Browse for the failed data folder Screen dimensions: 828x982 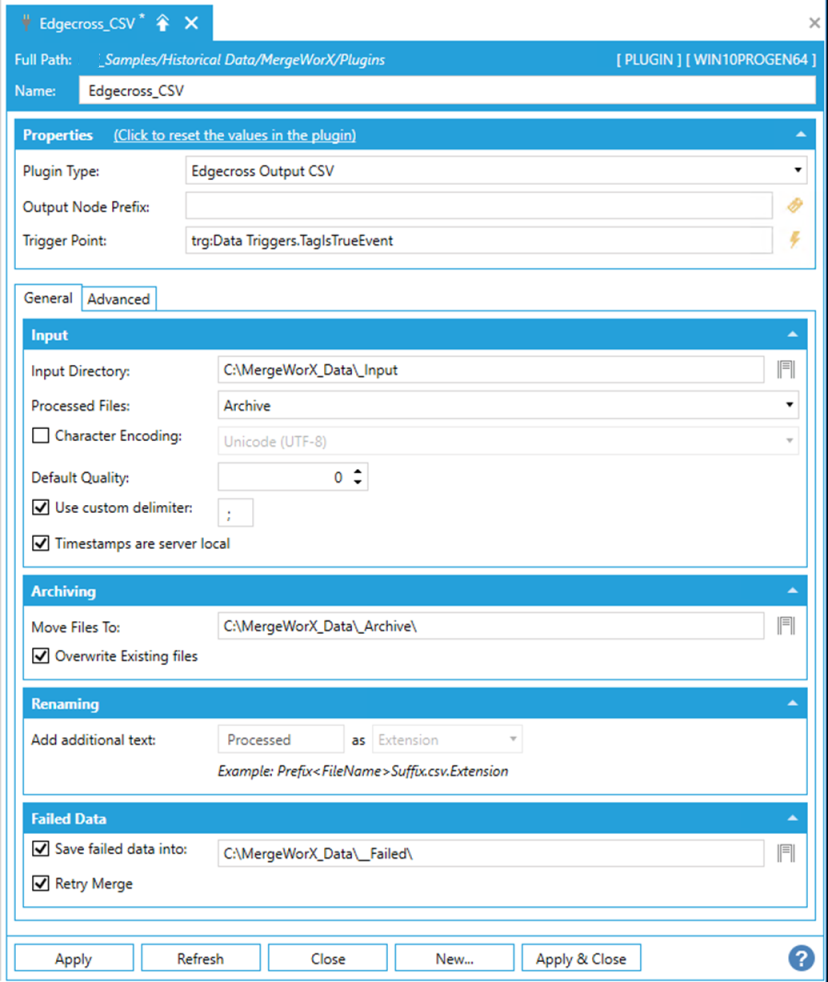pyautogui.click(x=786, y=853)
